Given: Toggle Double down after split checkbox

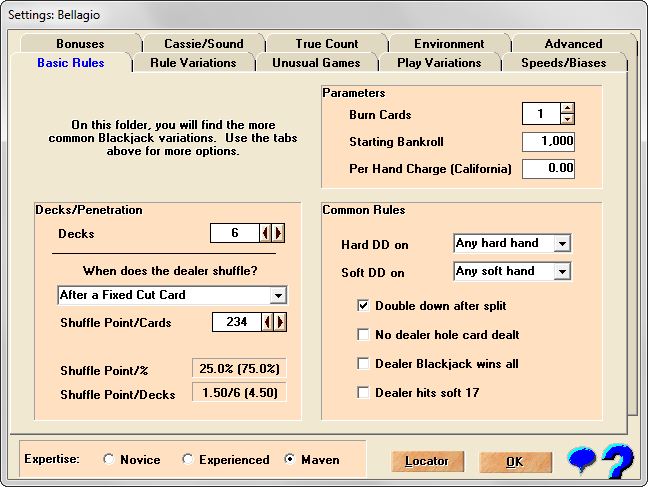Looking at the screenshot, I should tap(363, 306).
